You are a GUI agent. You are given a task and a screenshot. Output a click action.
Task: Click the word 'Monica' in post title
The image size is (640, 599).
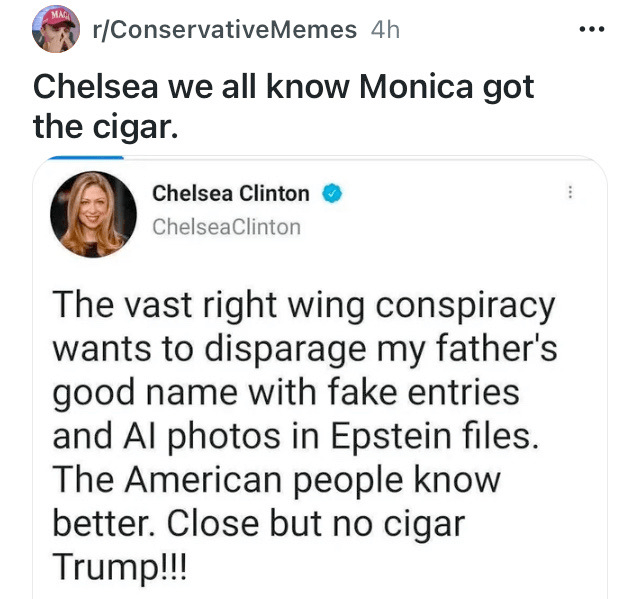(x=416, y=87)
